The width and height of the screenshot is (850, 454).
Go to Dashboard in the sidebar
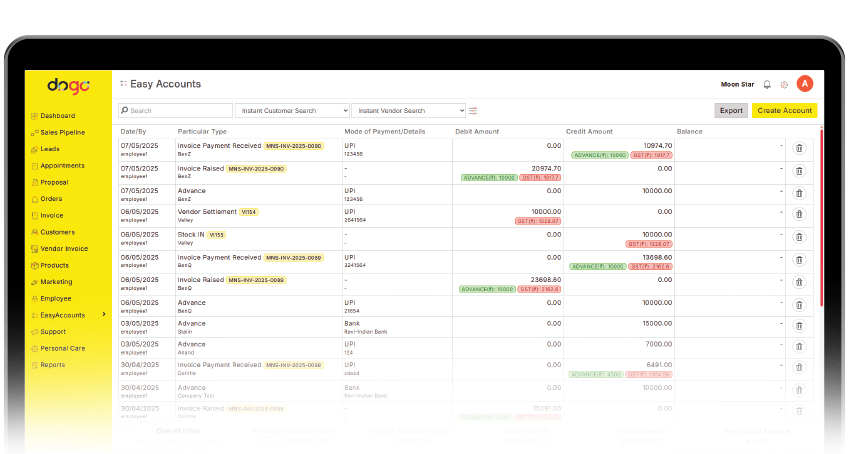[57, 116]
